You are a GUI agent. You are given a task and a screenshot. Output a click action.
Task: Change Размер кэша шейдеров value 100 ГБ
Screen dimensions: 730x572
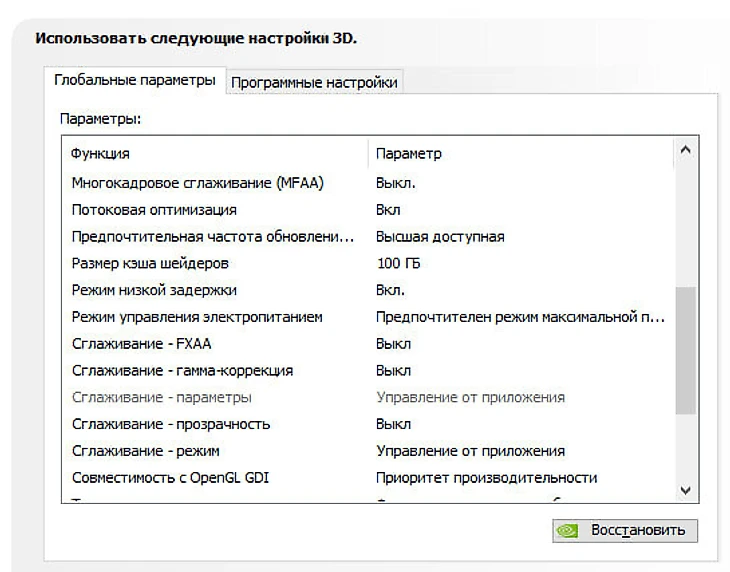(x=397, y=263)
